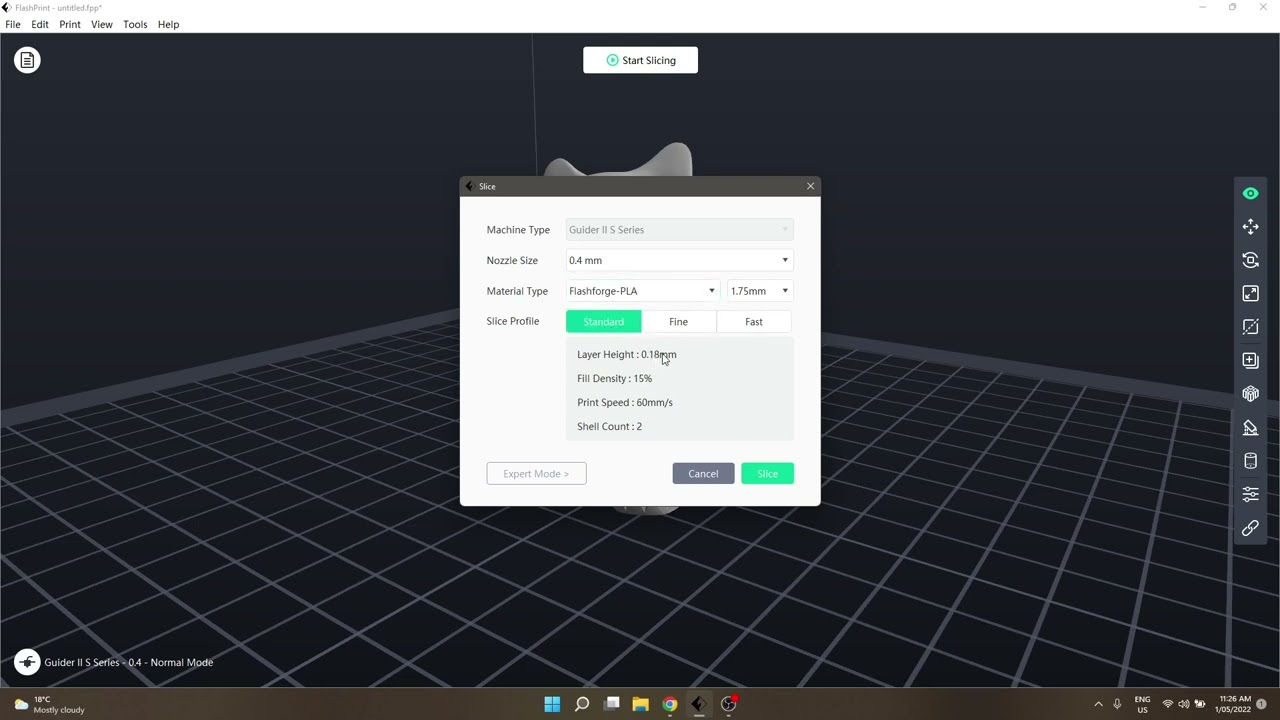Screen dimensions: 1280x720
Task: Open the Print menu
Action: (70, 24)
